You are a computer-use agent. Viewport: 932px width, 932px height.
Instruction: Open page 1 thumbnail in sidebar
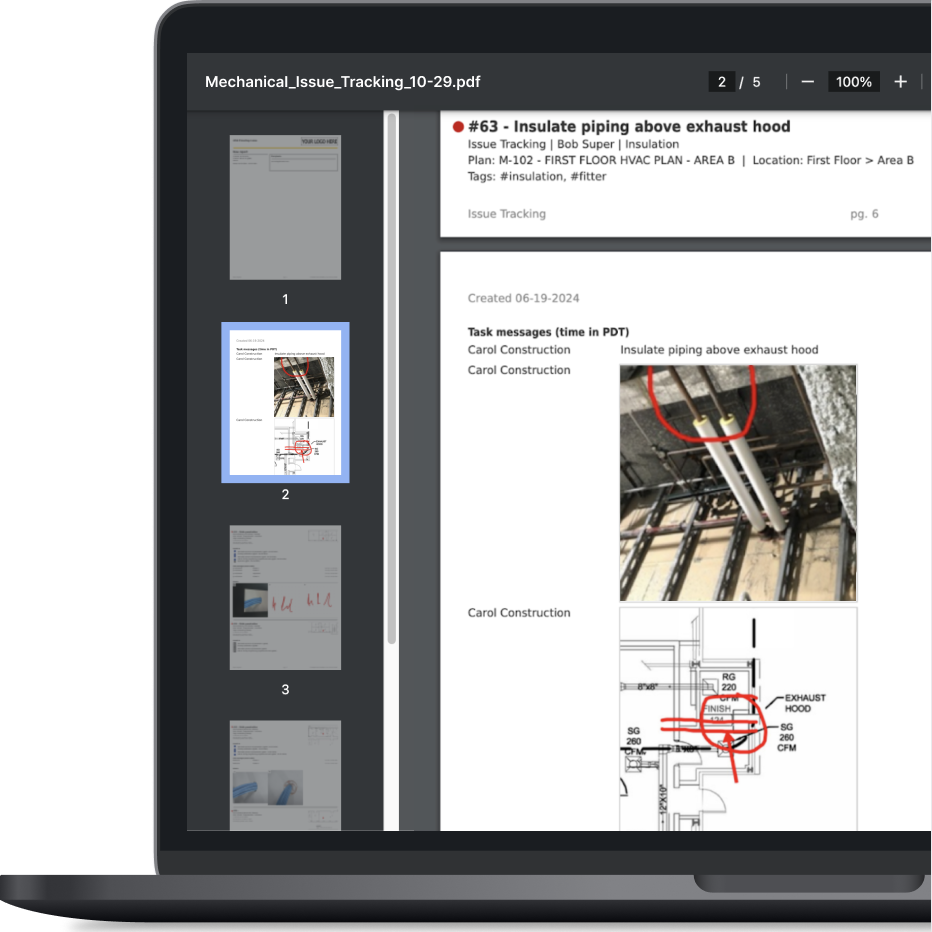pyautogui.click(x=285, y=207)
